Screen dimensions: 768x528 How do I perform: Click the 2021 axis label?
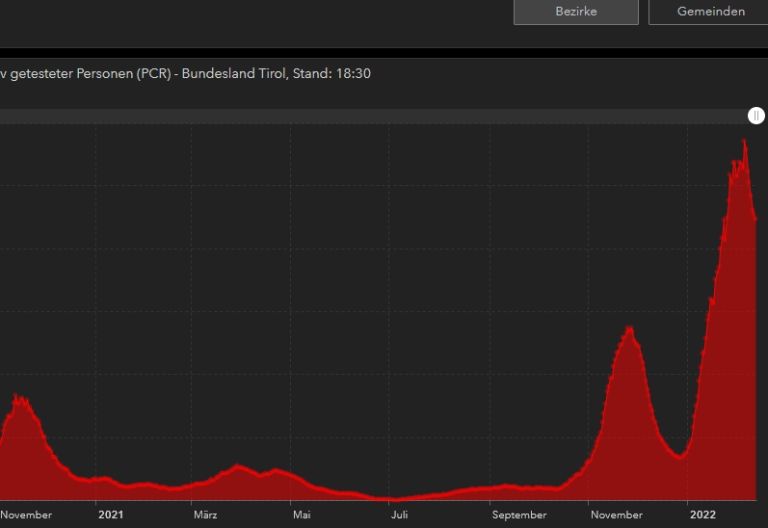coord(111,515)
